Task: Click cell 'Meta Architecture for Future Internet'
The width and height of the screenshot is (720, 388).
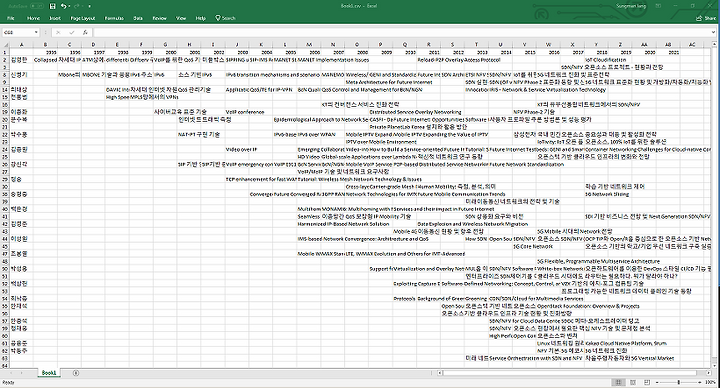Action: point(389,82)
